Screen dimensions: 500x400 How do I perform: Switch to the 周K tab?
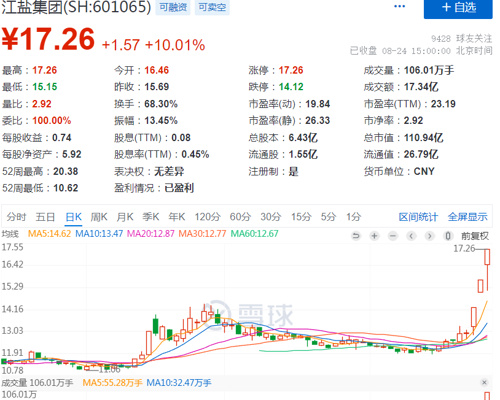(x=99, y=217)
